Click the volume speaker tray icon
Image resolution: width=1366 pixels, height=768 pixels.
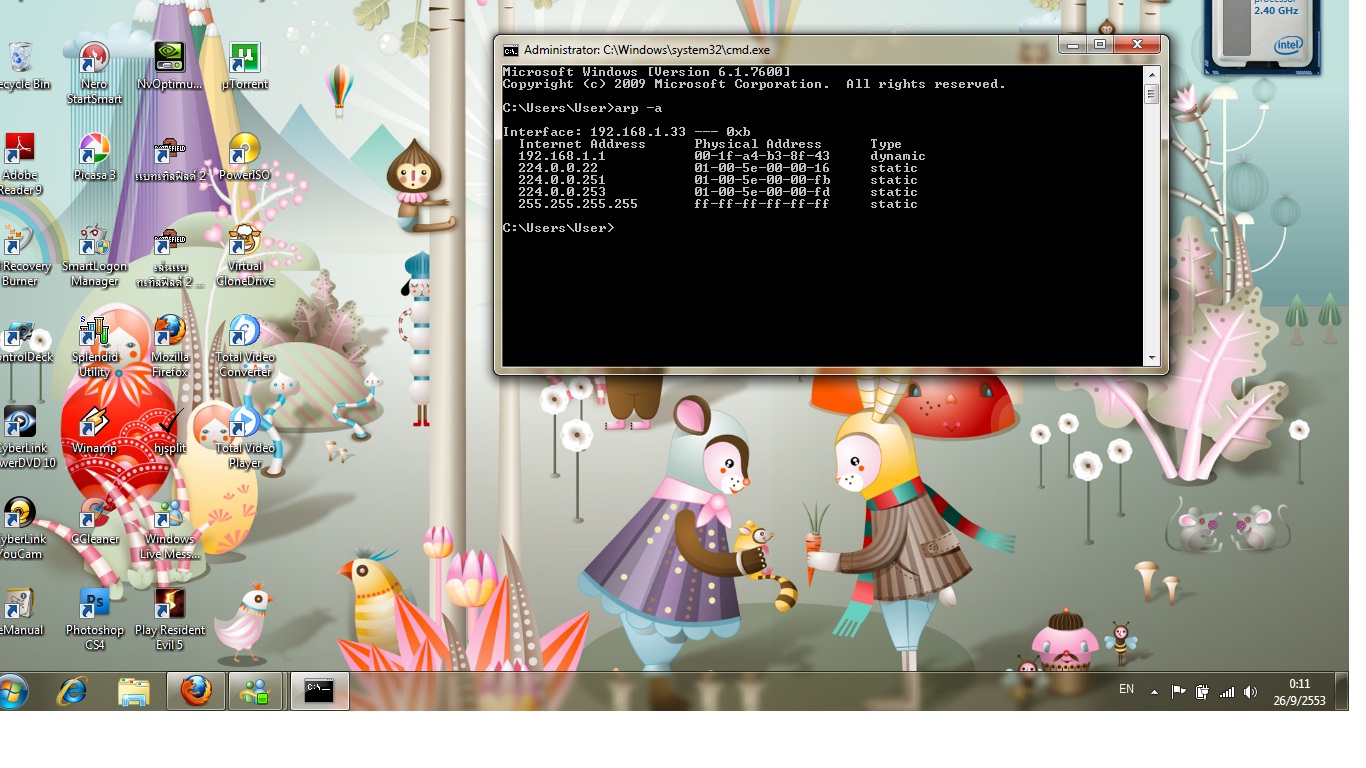(x=1250, y=691)
